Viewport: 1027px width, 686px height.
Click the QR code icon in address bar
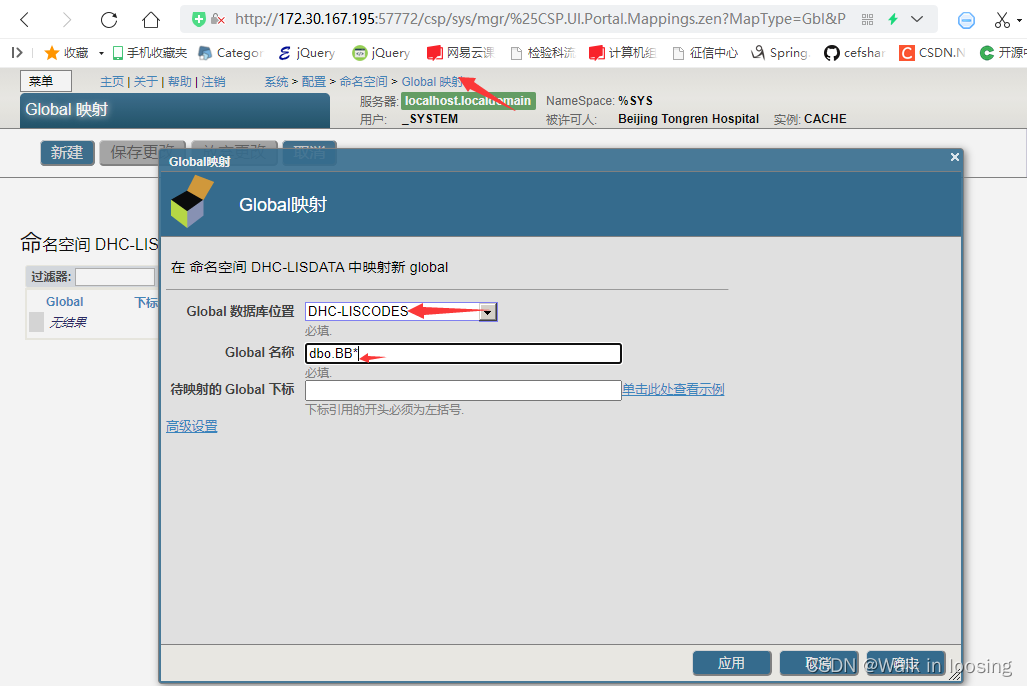click(x=867, y=20)
